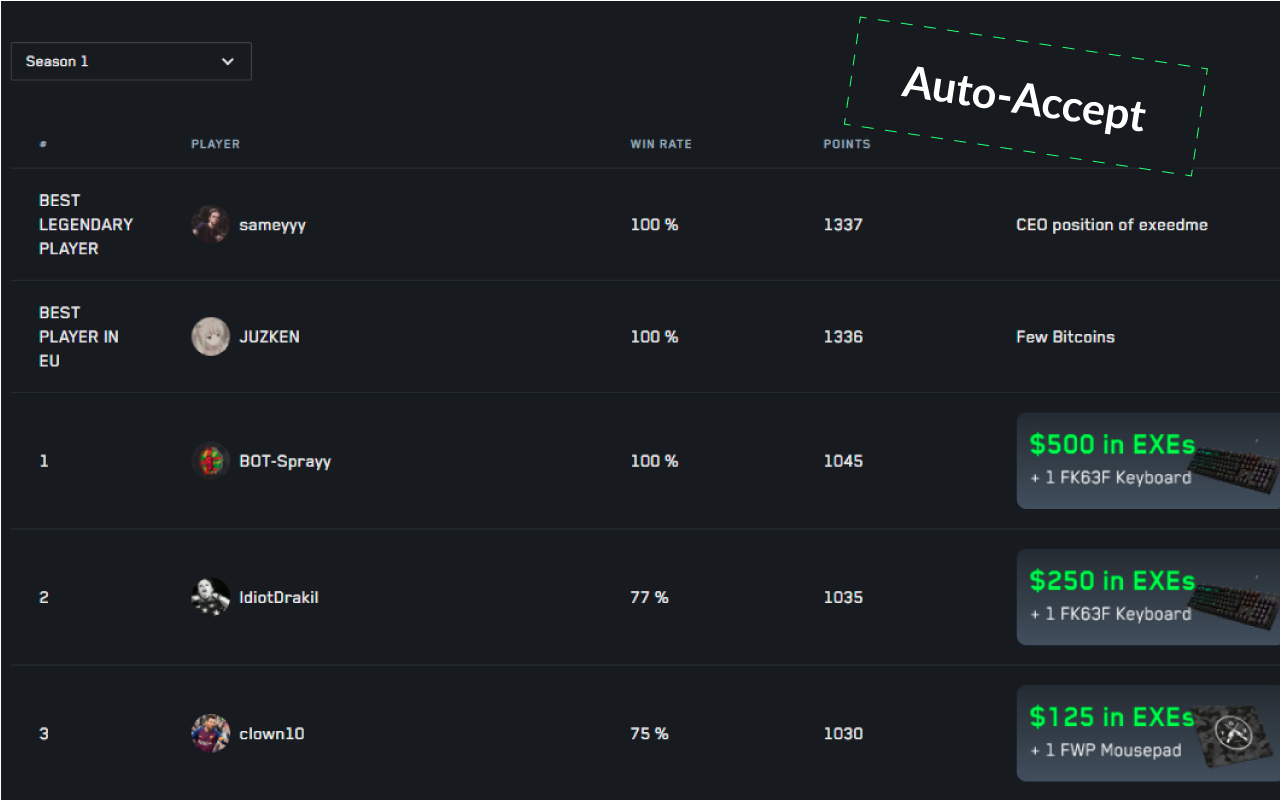Click IdiotDrakil's profile avatar

tap(210, 597)
